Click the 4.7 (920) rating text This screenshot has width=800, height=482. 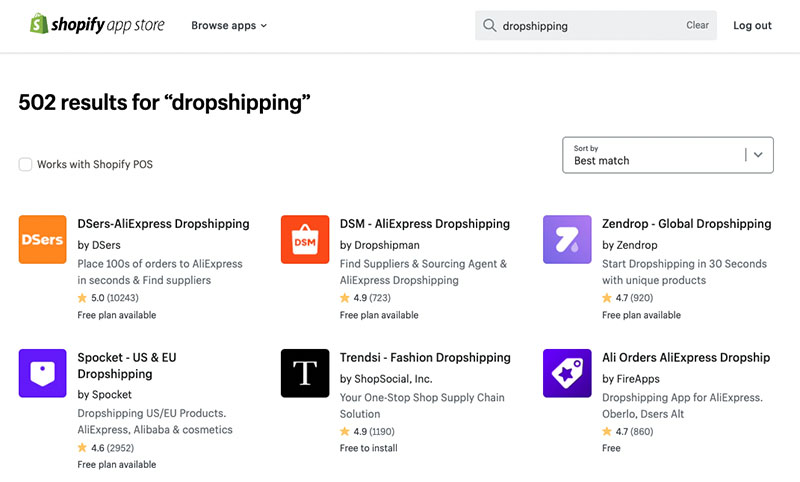point(634,298)
